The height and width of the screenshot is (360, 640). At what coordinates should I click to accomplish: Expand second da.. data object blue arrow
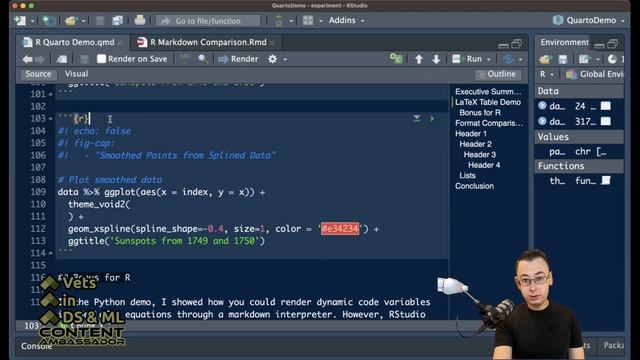542,121
